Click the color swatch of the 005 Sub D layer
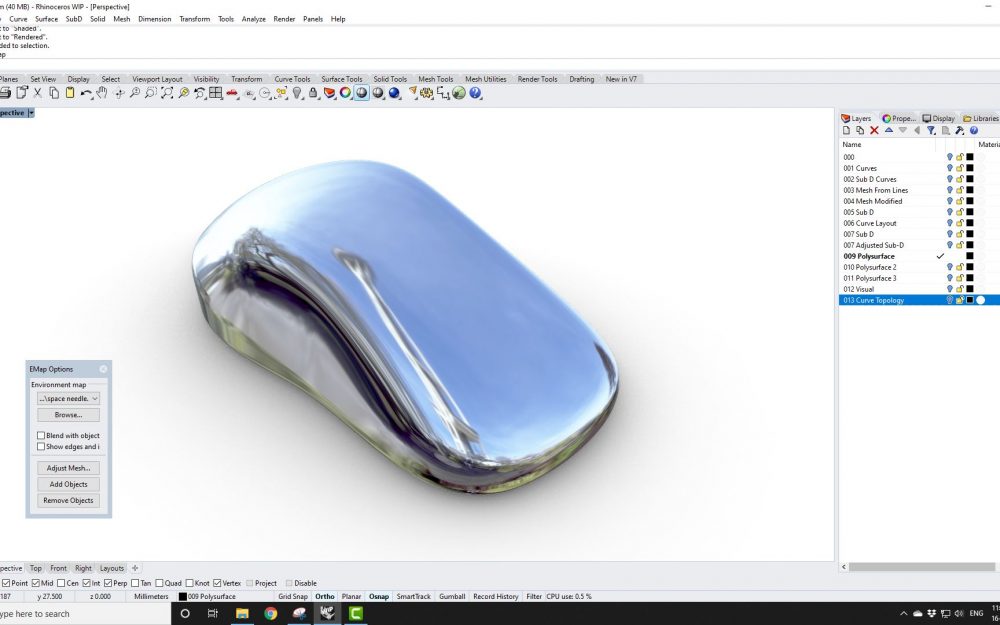 pyautogui.click(x=970, y=212)
